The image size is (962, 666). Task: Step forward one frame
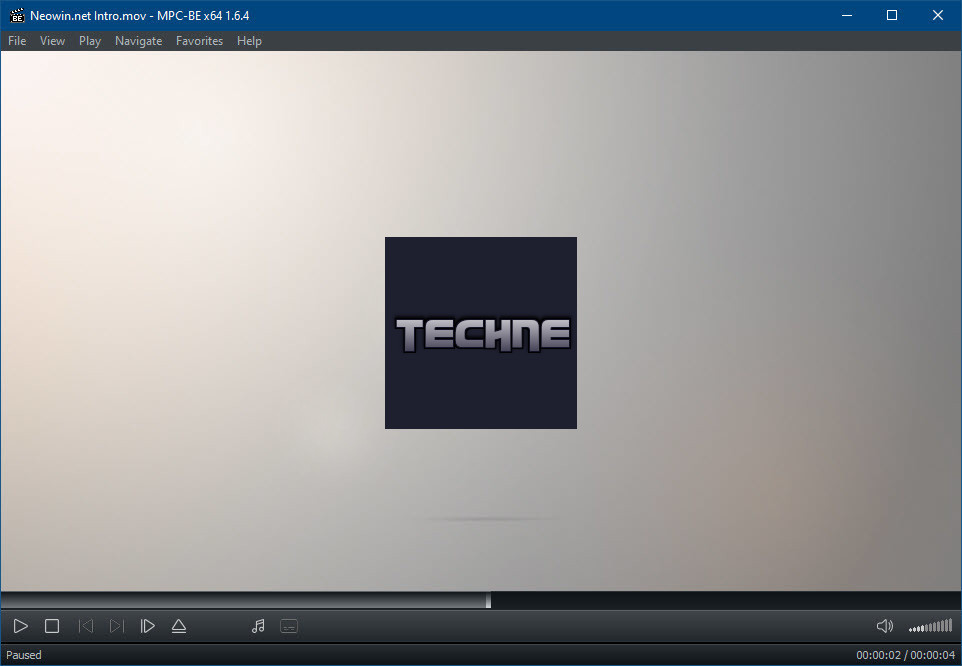pos(147,626)
